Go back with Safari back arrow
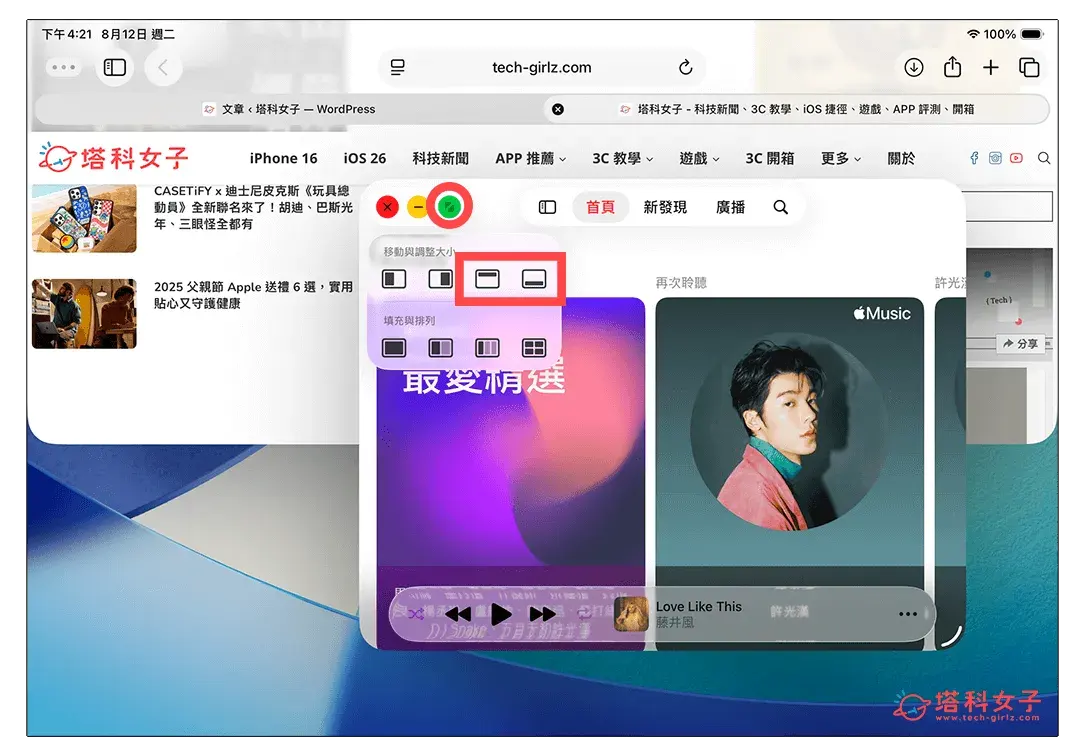The height and width of the screenshot is (756, 1080). click(163, 67)
